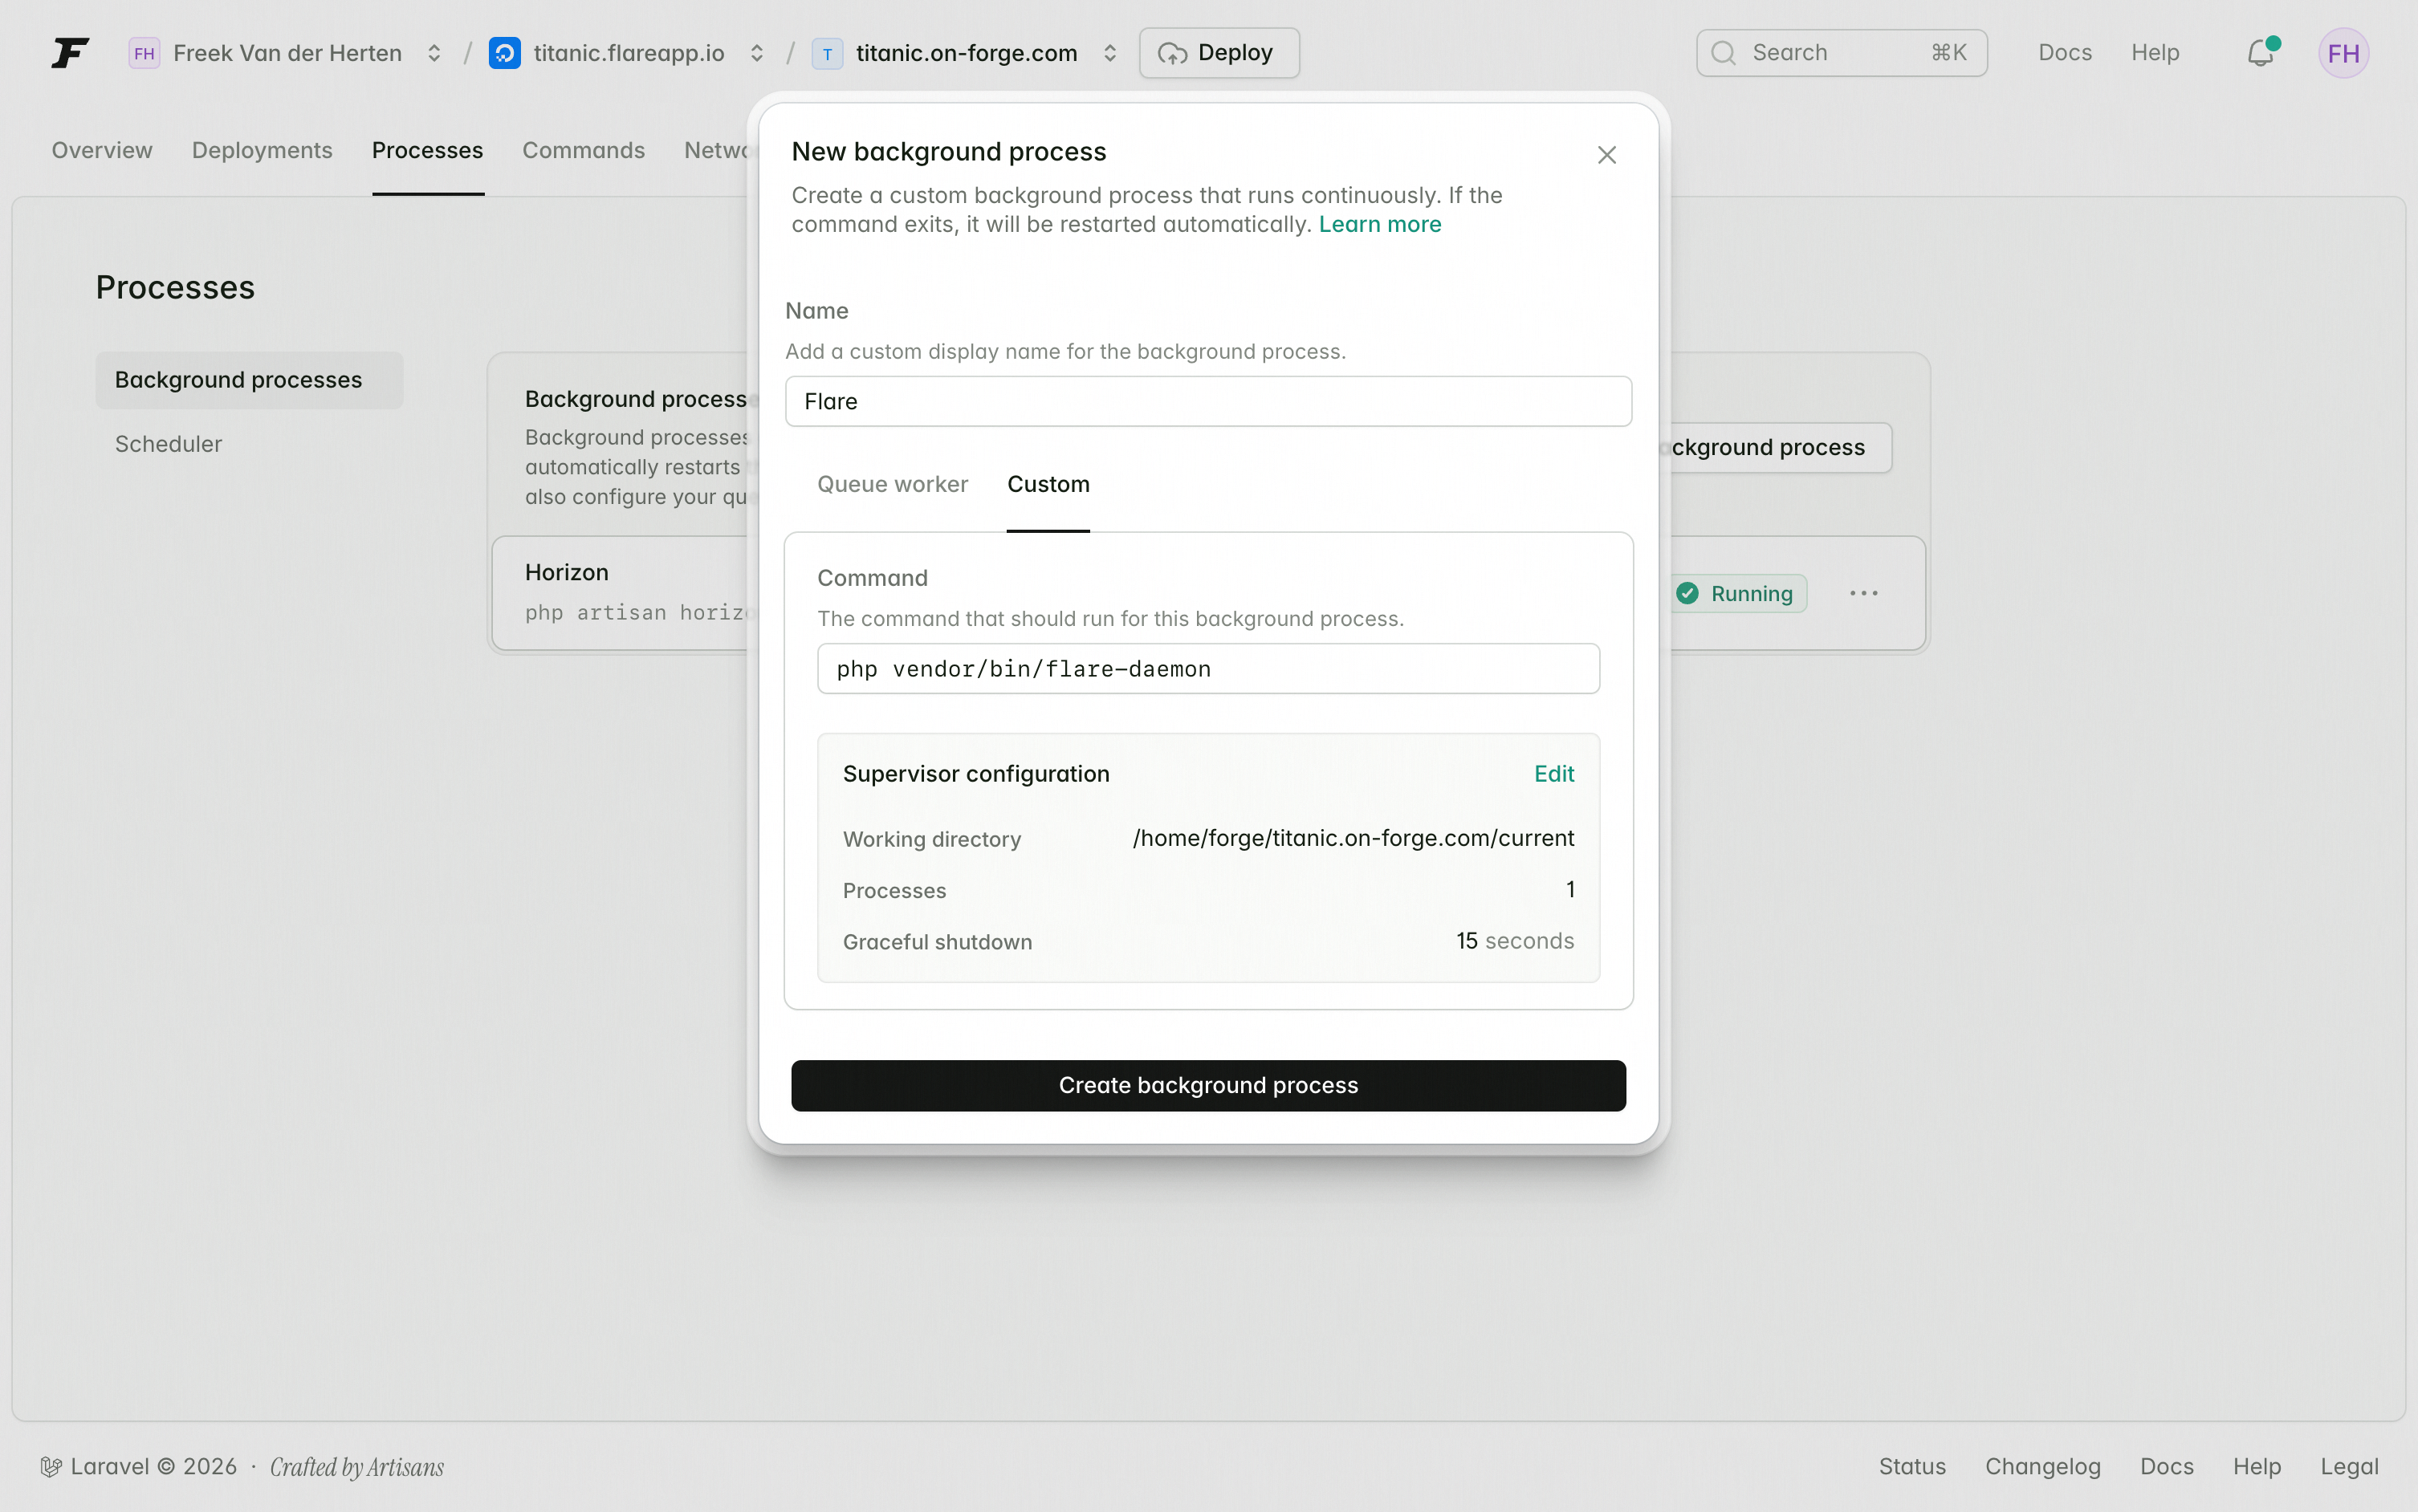Expand the Freek Van der Herten switcher
The width and height of the screenshot is (2418, 1512).
click(x=434, y=53)
